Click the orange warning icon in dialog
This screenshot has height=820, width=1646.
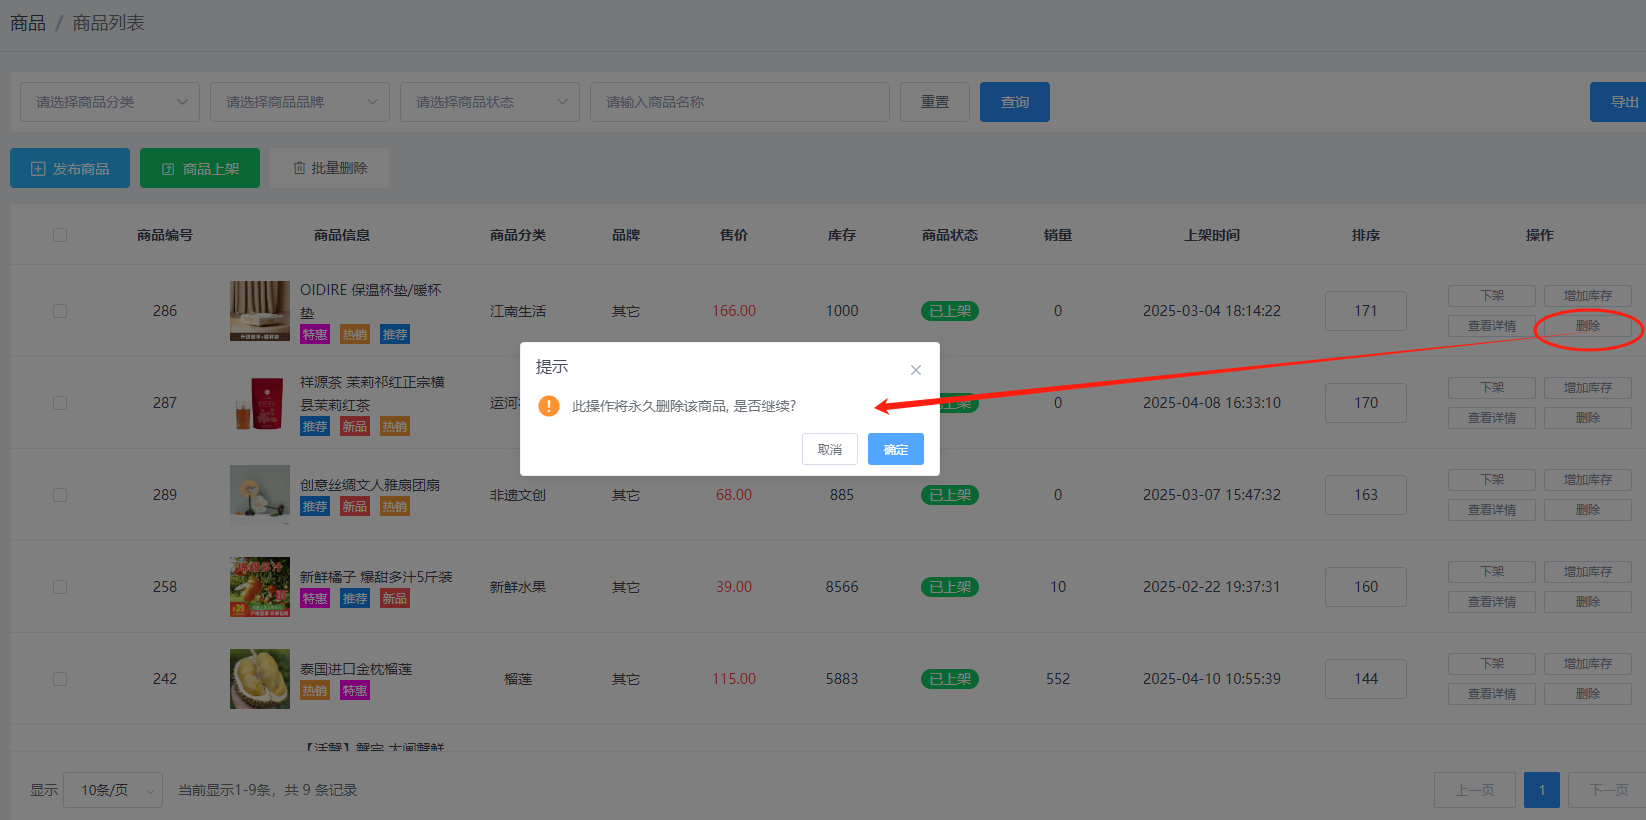click(x=549, y=406)
